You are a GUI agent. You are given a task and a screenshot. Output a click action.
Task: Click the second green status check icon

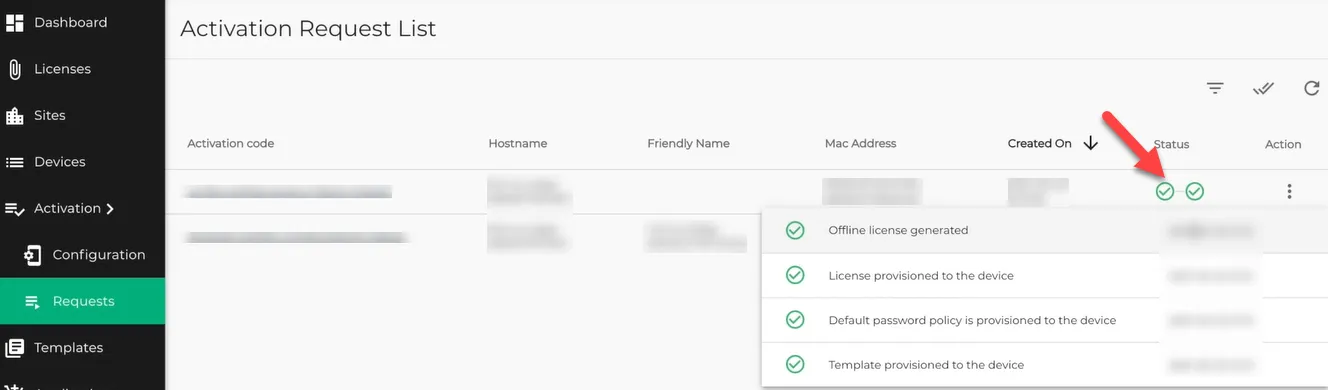tap(1195, 191)
